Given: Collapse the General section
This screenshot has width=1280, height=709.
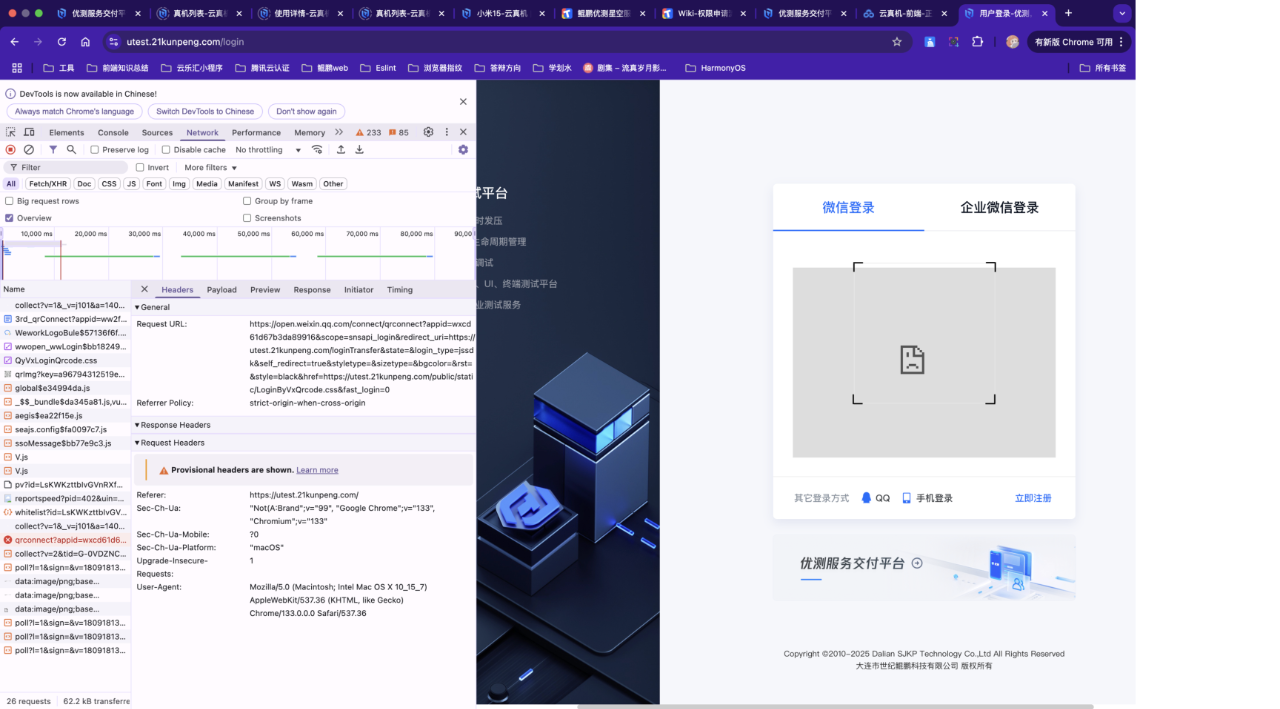Looking at the screenshot, I should [x=153, y=307].
